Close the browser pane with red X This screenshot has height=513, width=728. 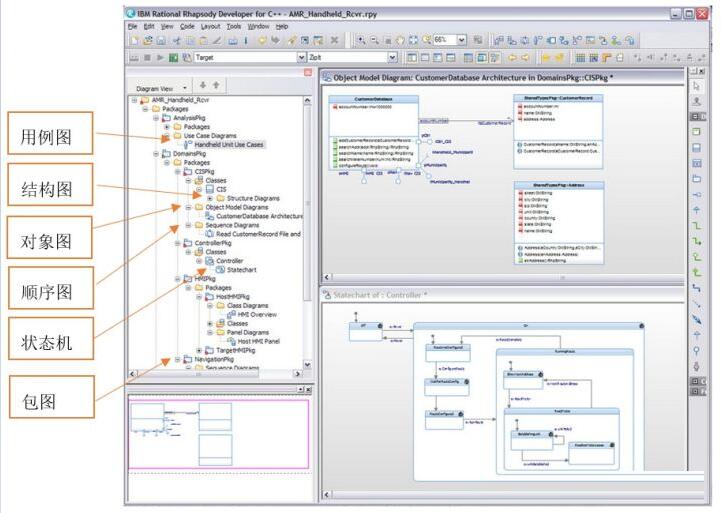[x=308, y=72]
